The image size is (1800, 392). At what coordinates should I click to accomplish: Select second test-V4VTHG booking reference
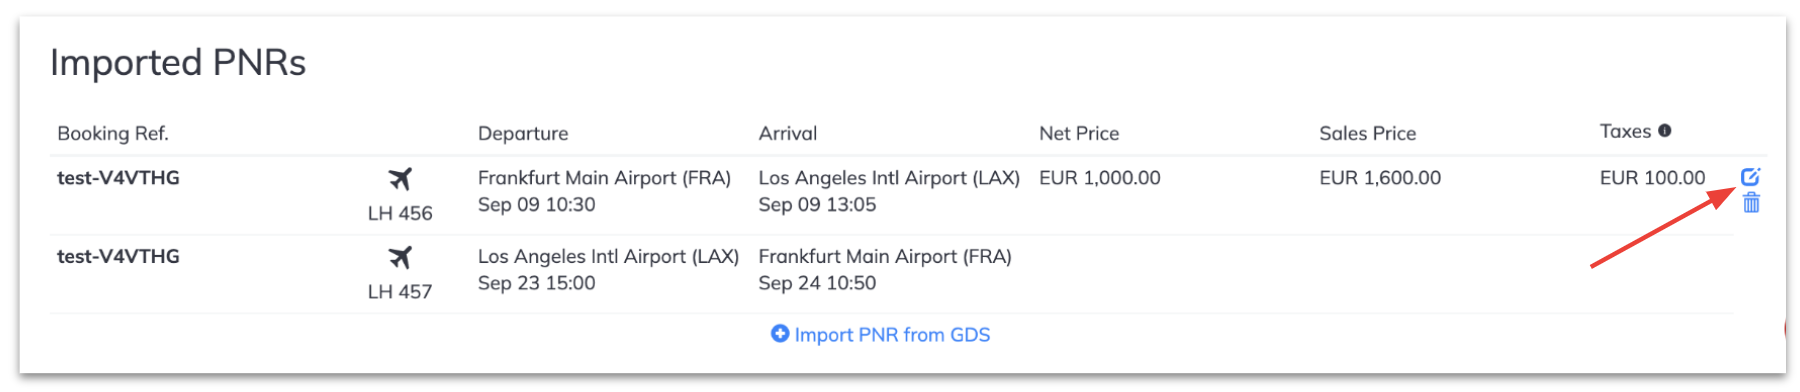[x=118, y=257]
